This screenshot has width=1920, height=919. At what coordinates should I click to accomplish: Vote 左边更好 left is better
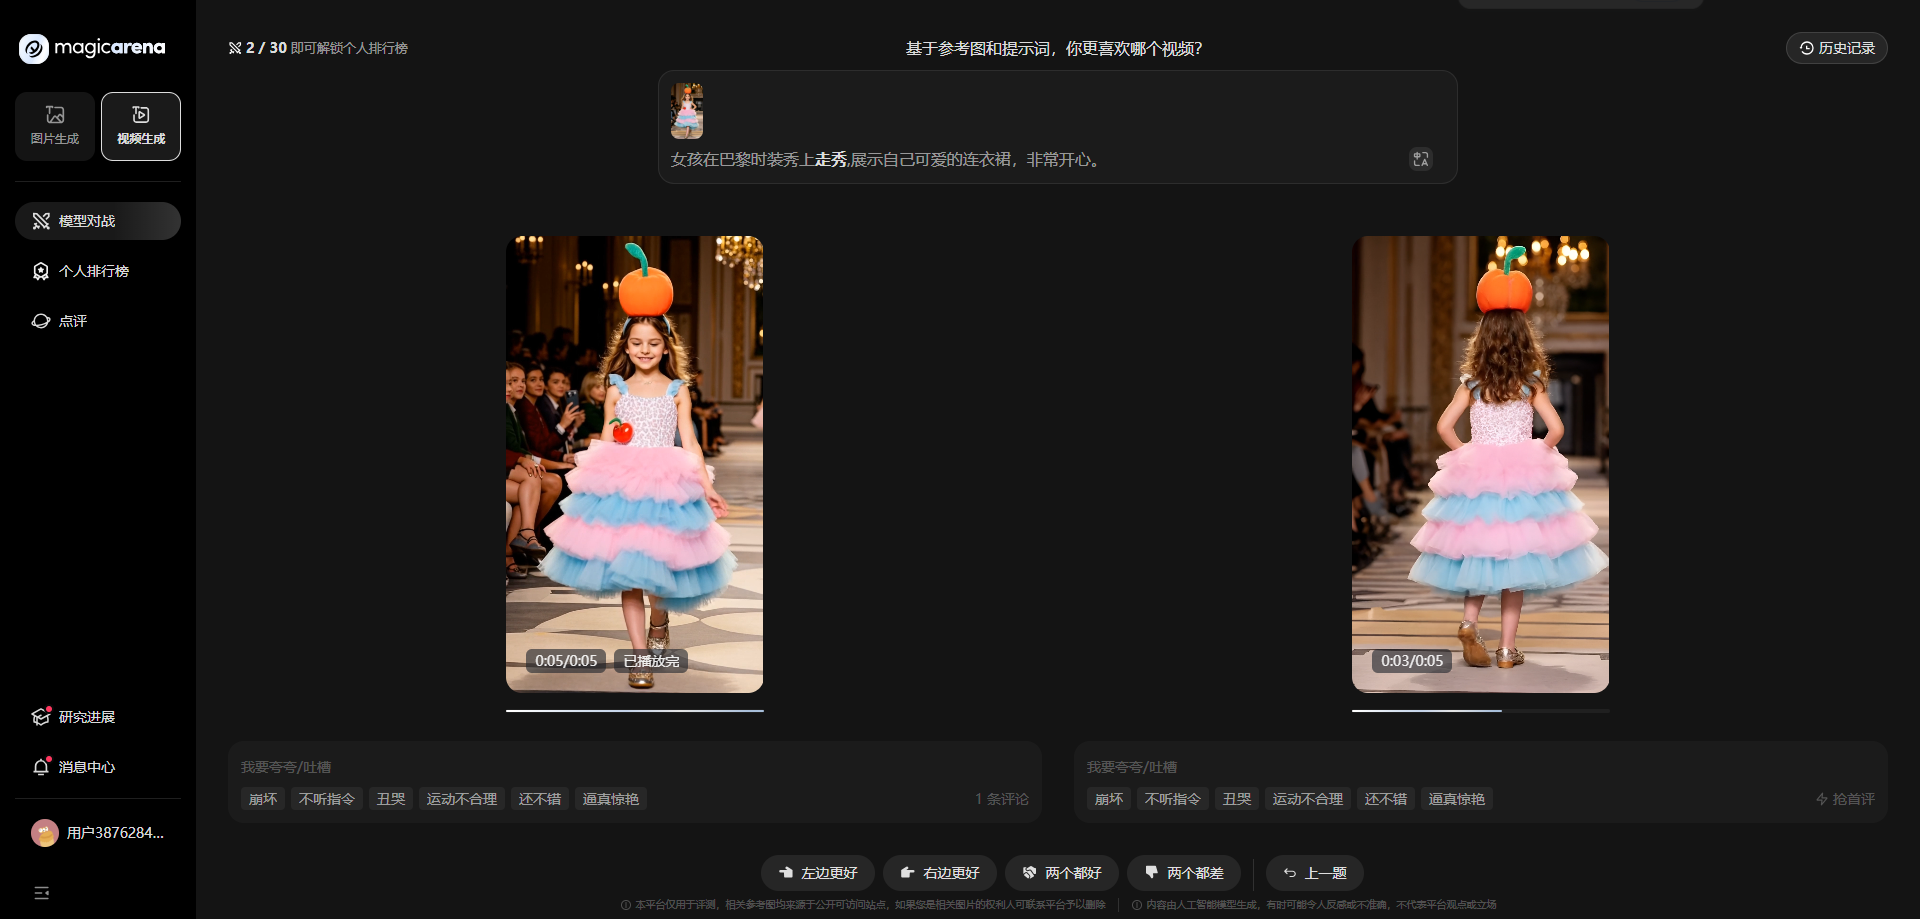(817, 873)
